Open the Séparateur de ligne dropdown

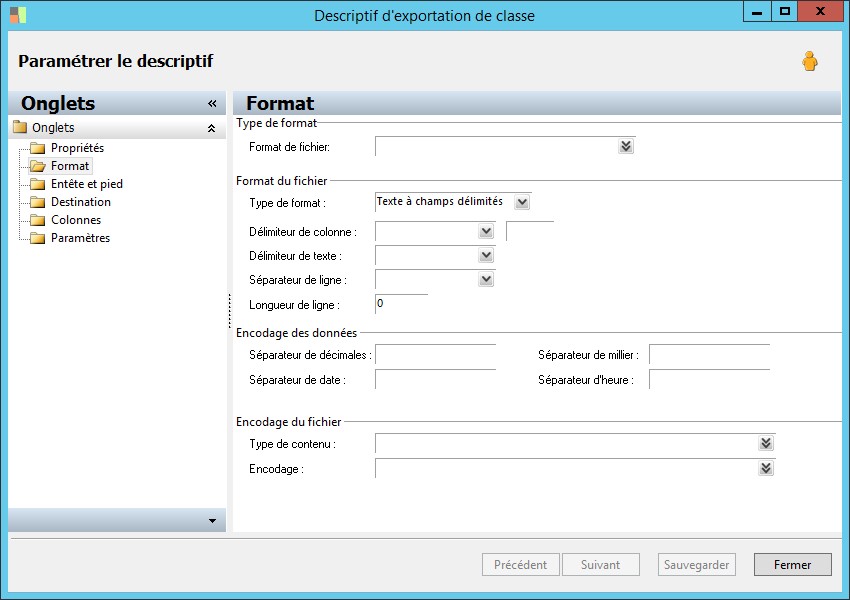pyautogui.click(x=486, y=279)
